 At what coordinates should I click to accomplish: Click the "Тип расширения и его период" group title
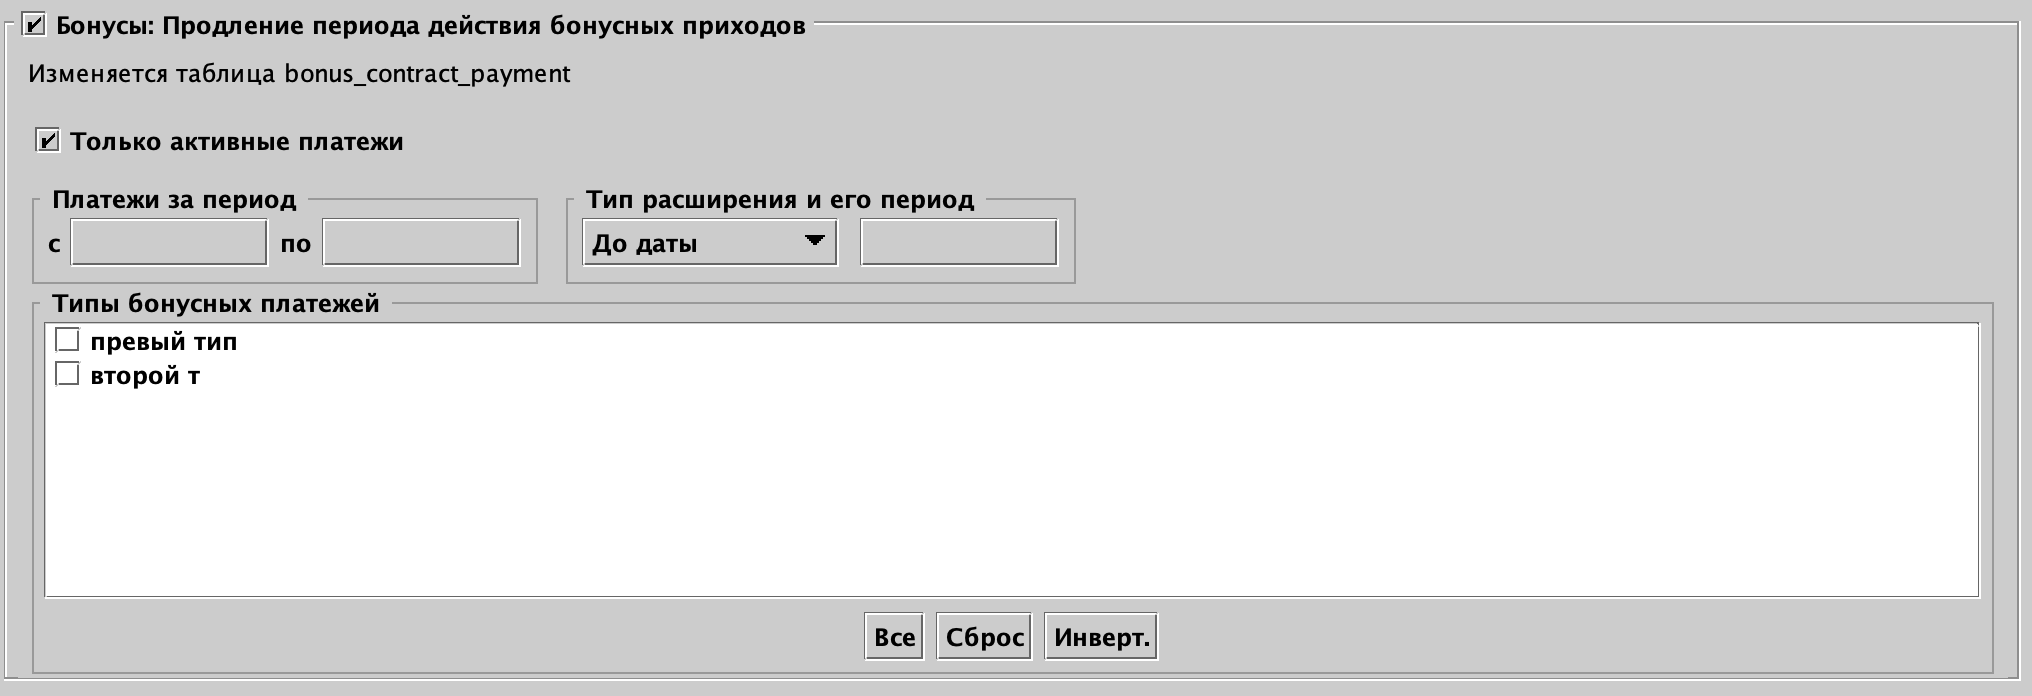pyautogui.click(x=782, y=199)
